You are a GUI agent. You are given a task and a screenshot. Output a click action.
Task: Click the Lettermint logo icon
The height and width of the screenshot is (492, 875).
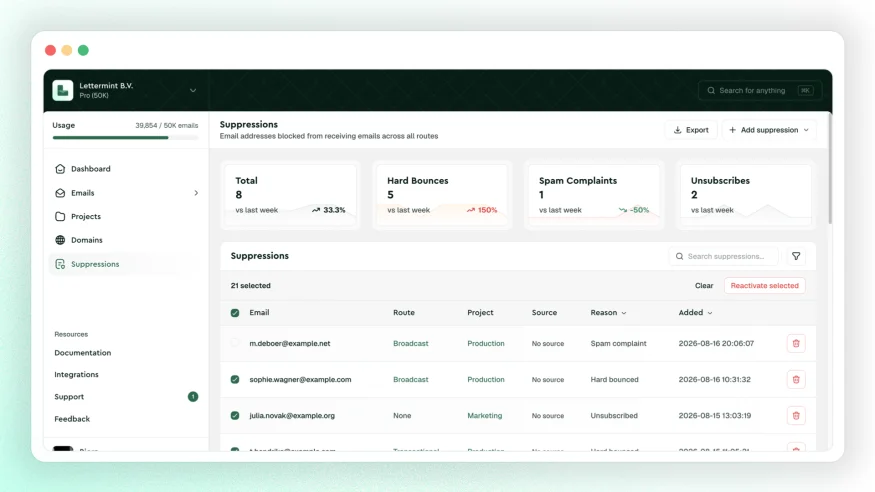[62, 90]
